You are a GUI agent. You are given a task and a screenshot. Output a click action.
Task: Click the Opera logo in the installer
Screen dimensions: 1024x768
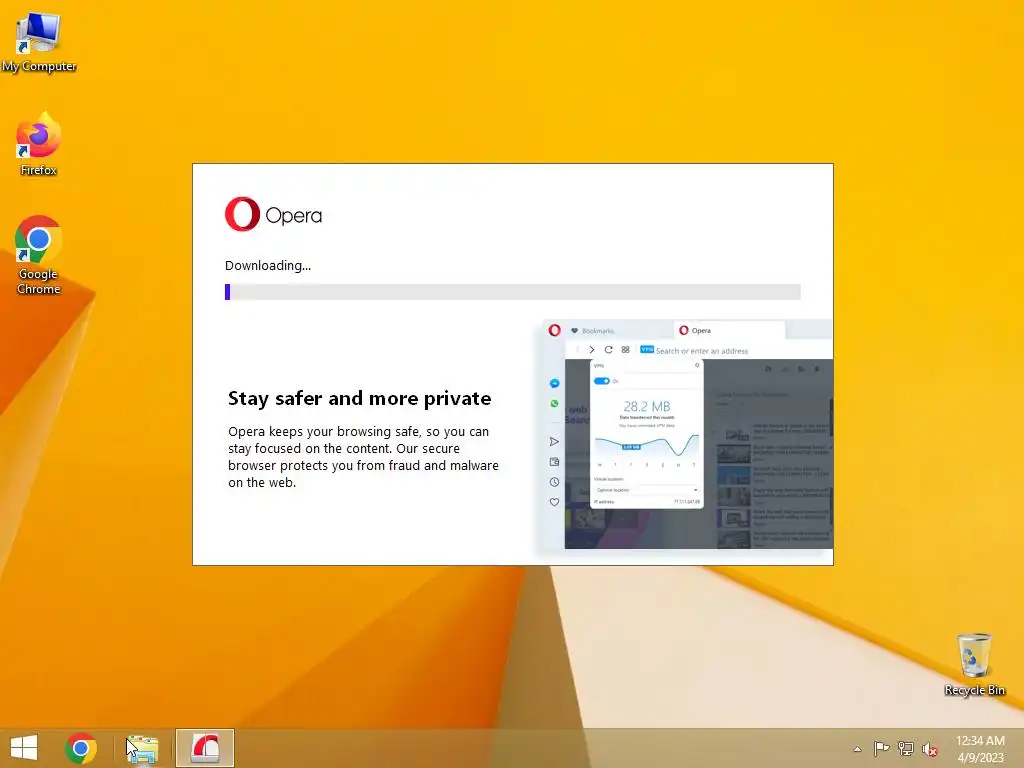274,214
